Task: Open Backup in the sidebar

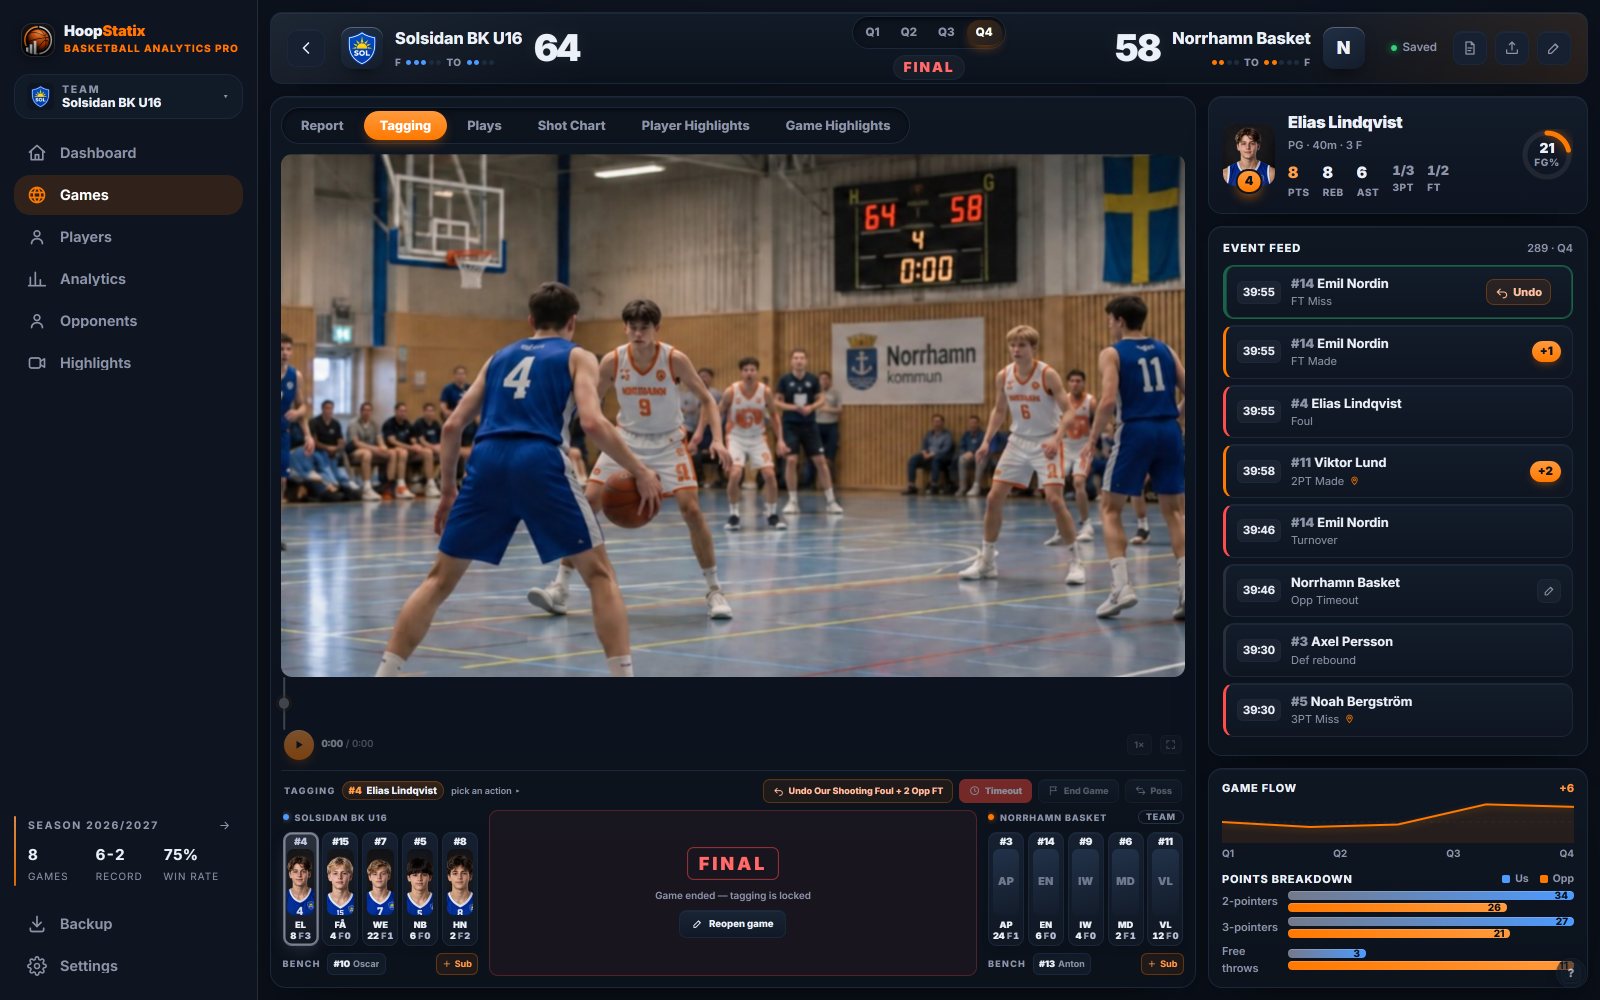Action: pos(128,924)
